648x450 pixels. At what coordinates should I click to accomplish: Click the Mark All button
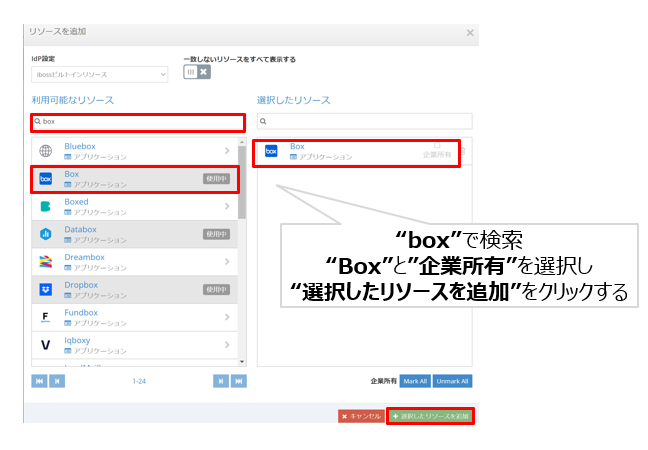point(415,381)
